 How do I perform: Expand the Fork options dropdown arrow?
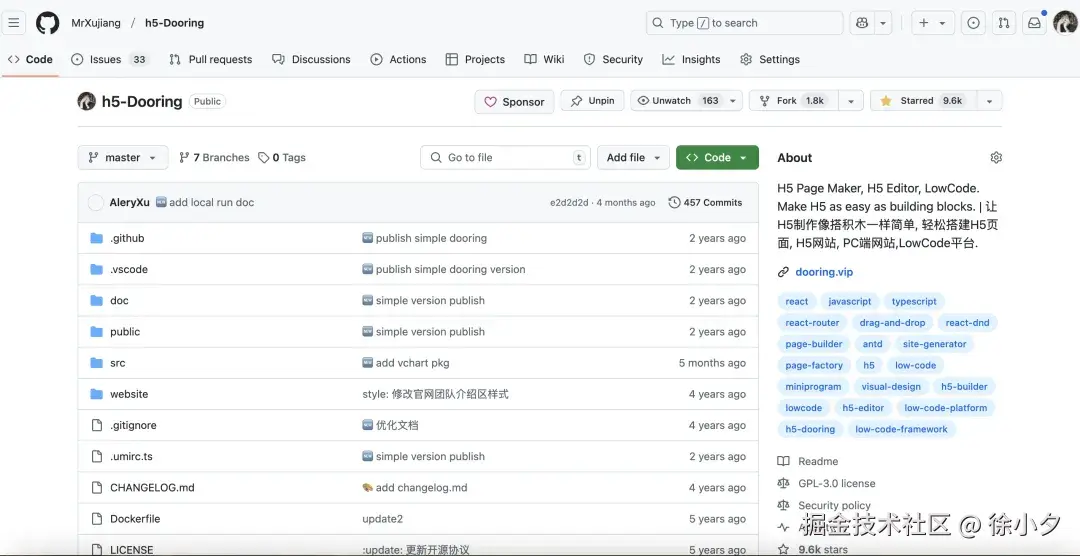click(851, 101)
